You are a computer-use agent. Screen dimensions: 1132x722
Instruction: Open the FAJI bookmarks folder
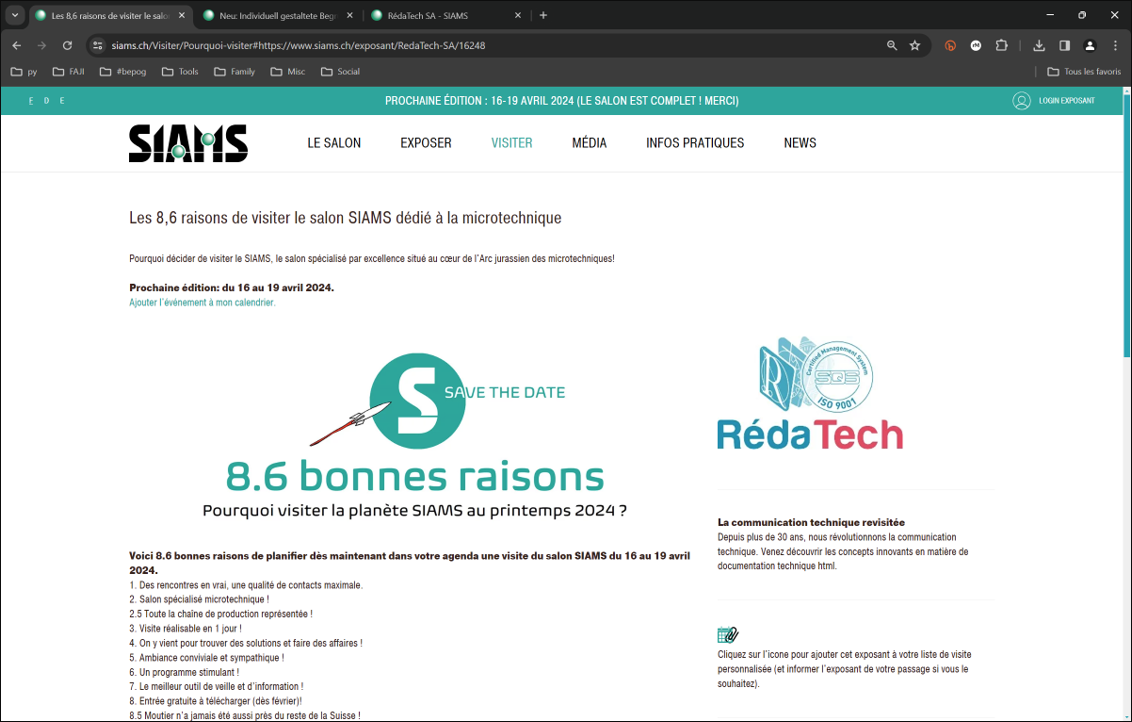pyautogui.click(x=69, y=71)
